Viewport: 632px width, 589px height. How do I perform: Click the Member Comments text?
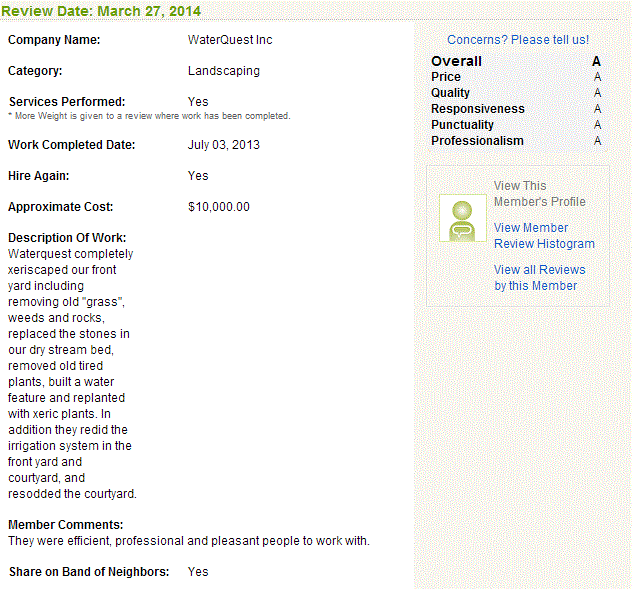coord(189,541)
